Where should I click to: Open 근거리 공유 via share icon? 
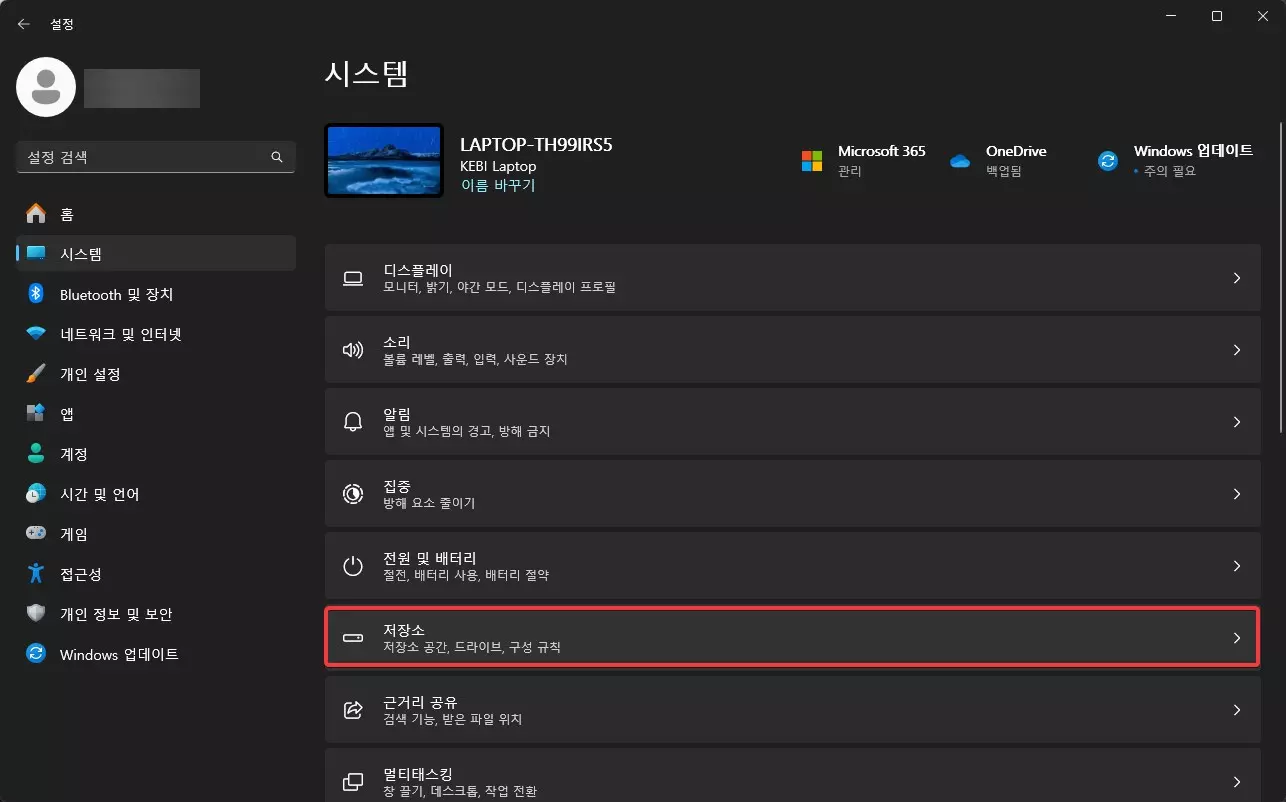tap(352, 709)
